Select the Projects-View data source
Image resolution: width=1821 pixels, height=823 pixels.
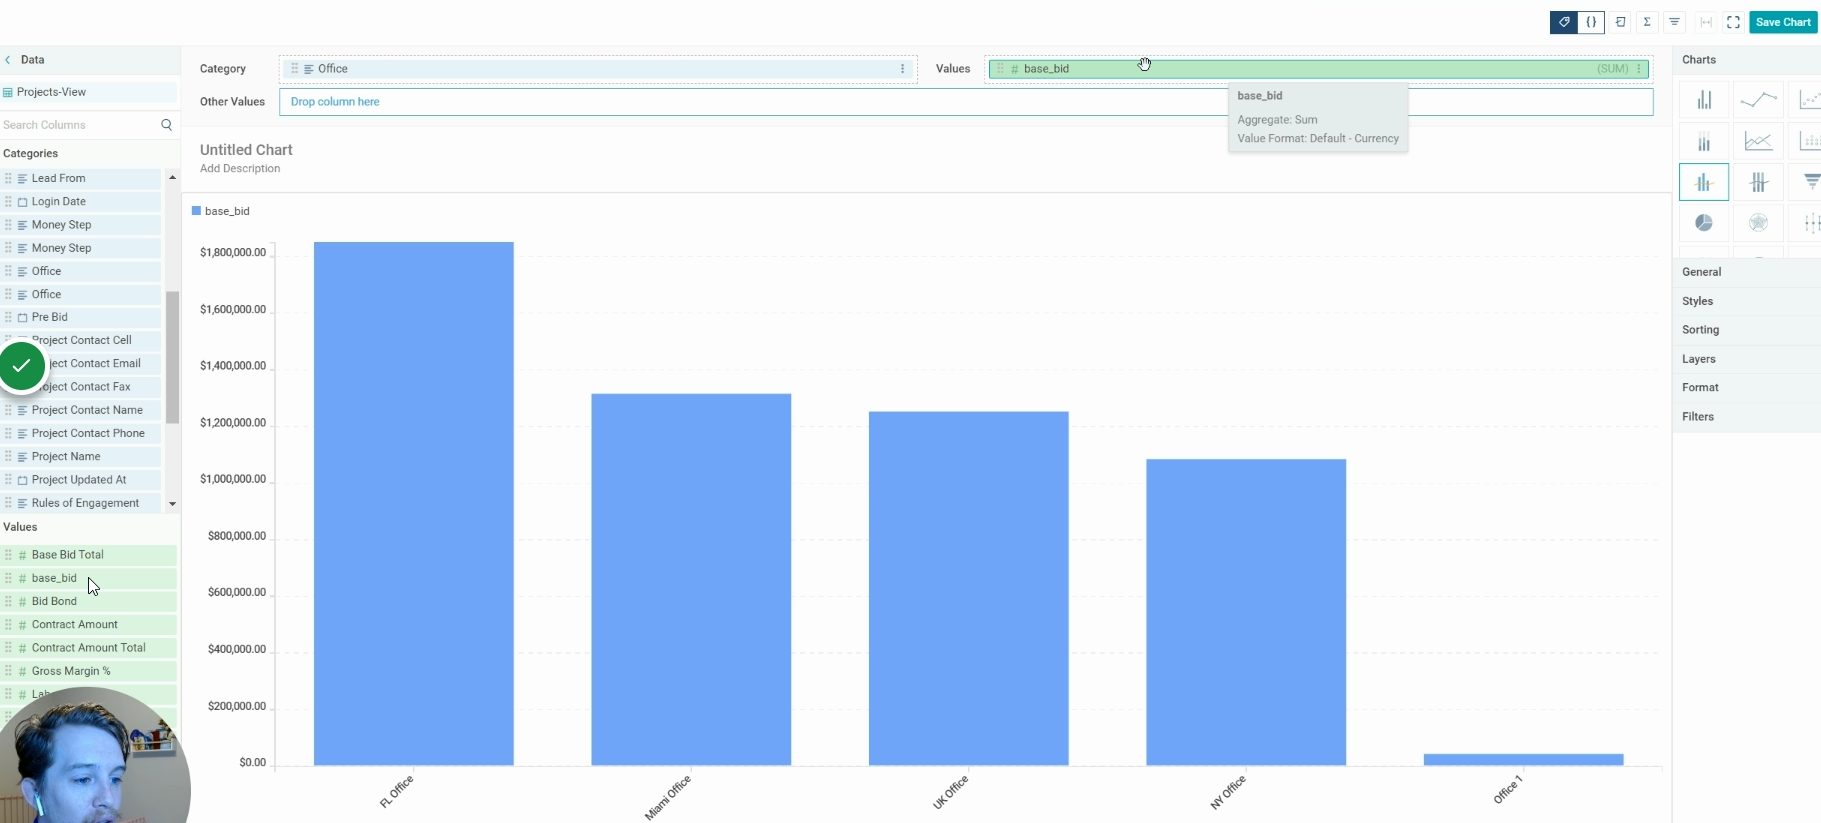point(88,92)
